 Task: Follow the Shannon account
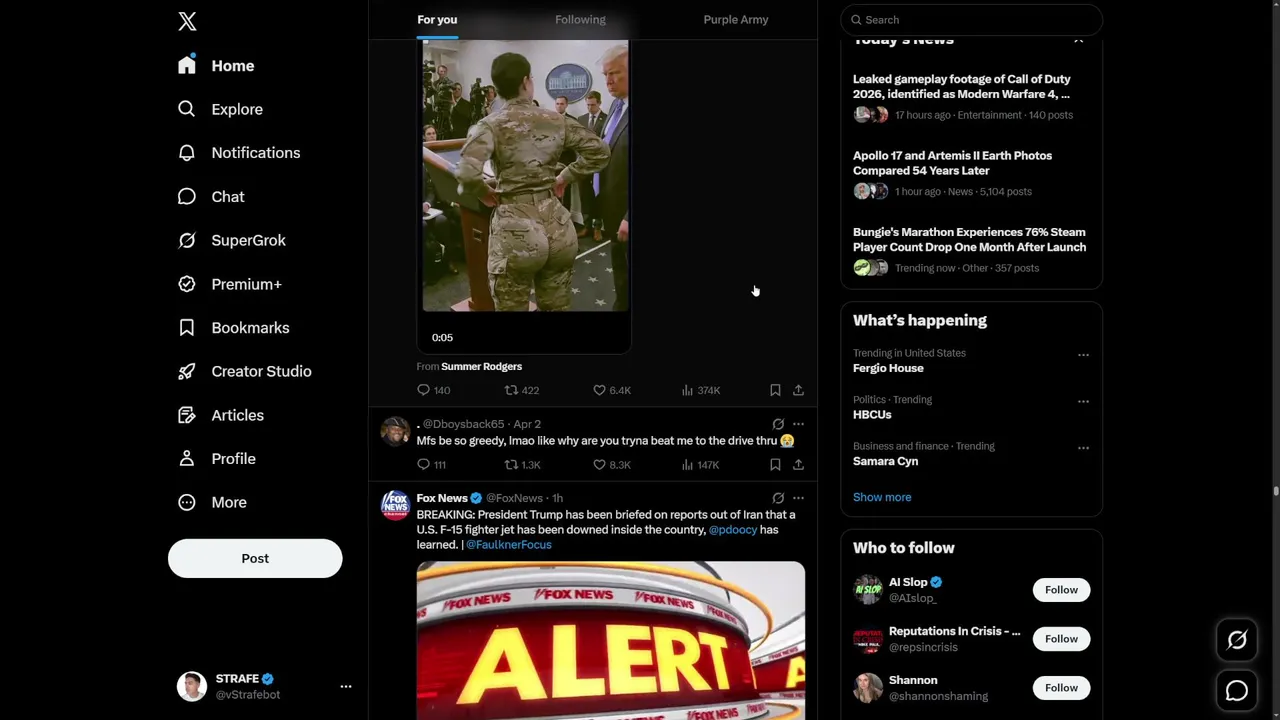(x=1061, y=688)
